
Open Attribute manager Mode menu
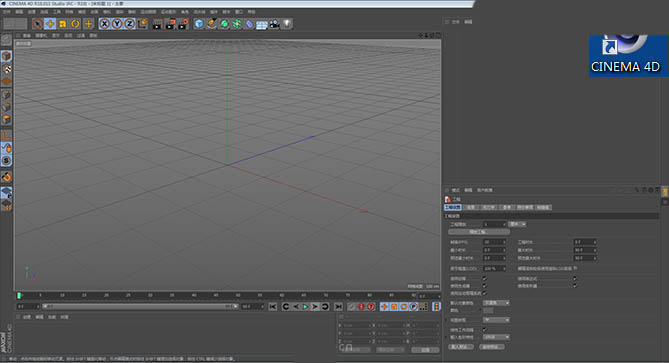pyautogui.click(x=456, y=190)
